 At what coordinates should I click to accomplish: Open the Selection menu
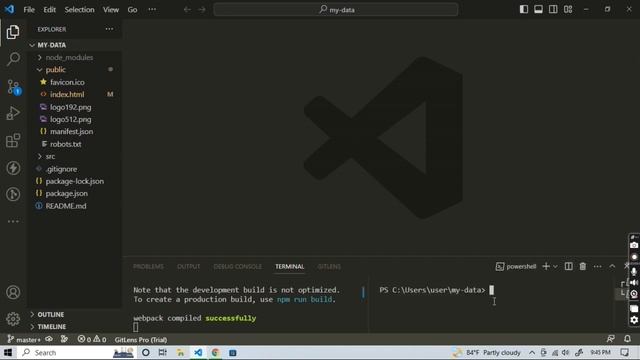tap(79, 9)
